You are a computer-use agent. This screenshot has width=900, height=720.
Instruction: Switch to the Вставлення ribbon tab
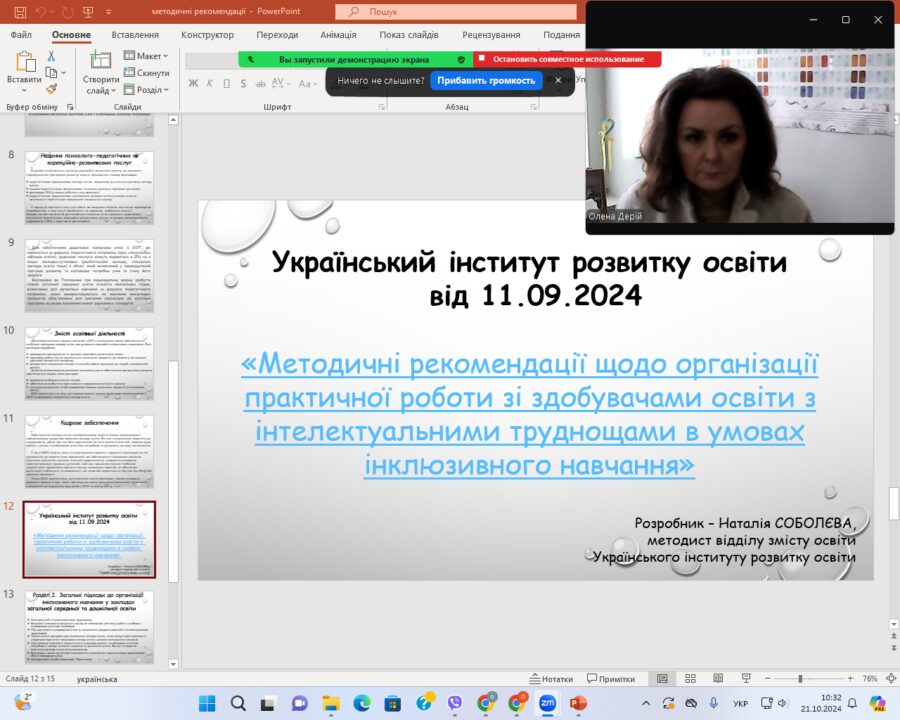[135, 35]
